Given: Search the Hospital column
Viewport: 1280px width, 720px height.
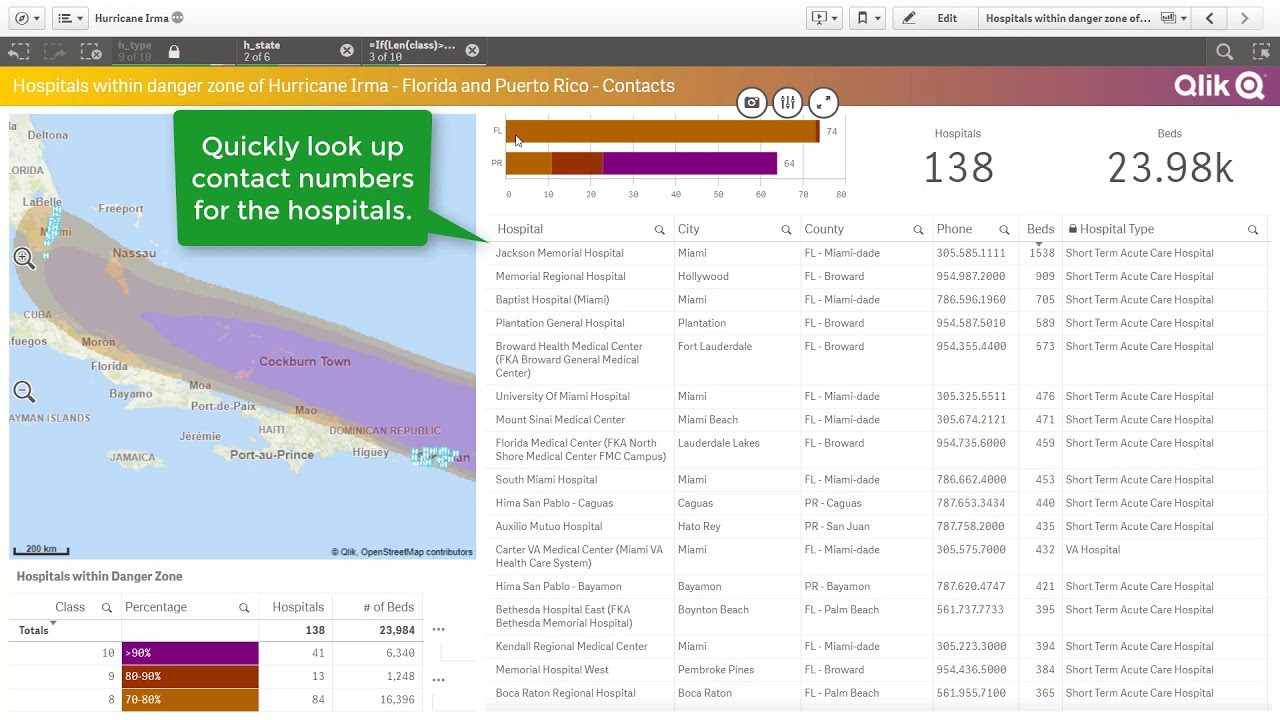Looking at the screenshot, I should coord(659,230).
